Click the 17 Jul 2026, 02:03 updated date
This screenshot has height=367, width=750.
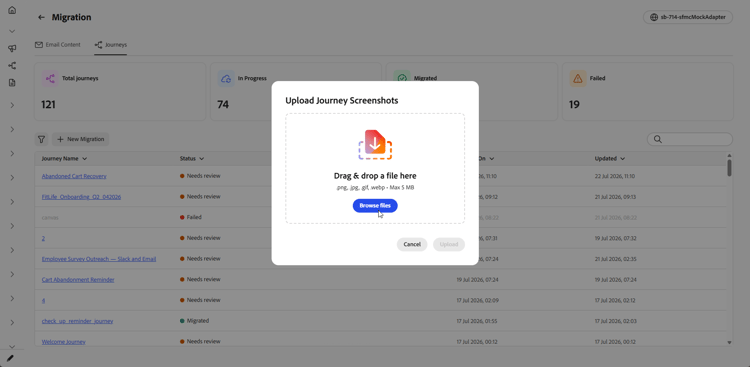point(616,321)
